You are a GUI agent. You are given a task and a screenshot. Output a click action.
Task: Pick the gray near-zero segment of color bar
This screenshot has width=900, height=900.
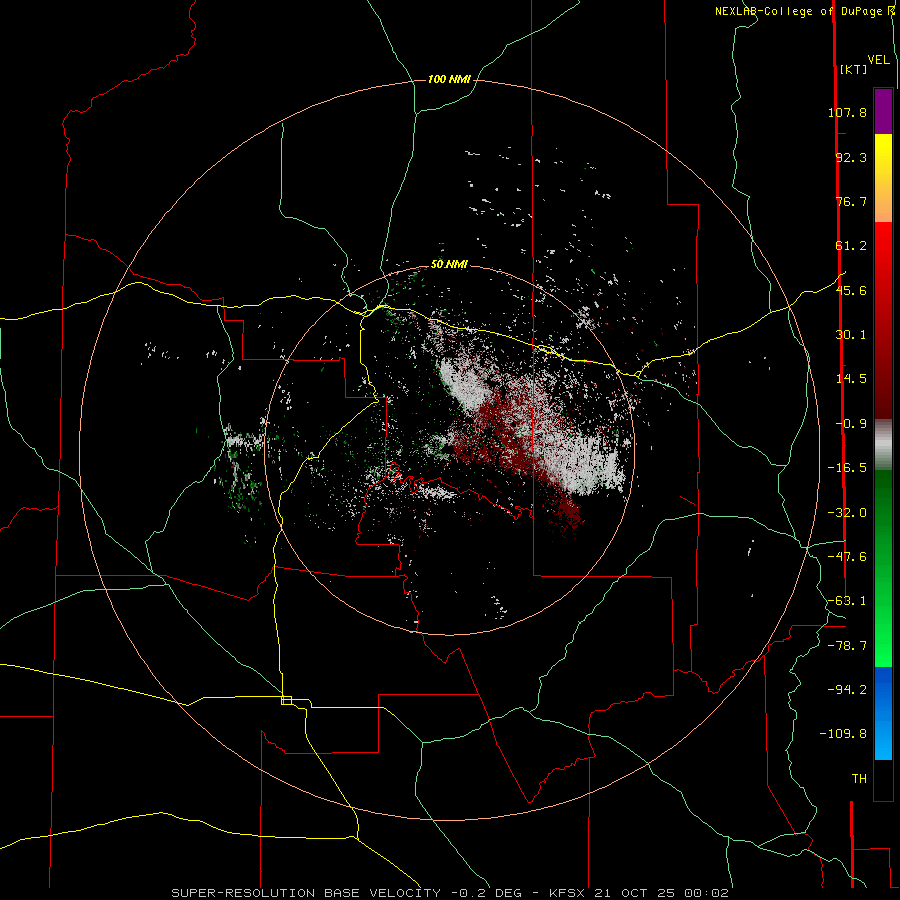pos(883,444)
